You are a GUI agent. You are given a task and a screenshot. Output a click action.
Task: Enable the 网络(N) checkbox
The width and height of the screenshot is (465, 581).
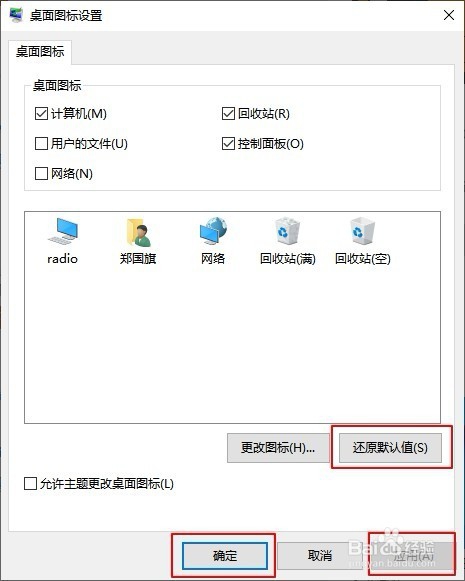41,173
